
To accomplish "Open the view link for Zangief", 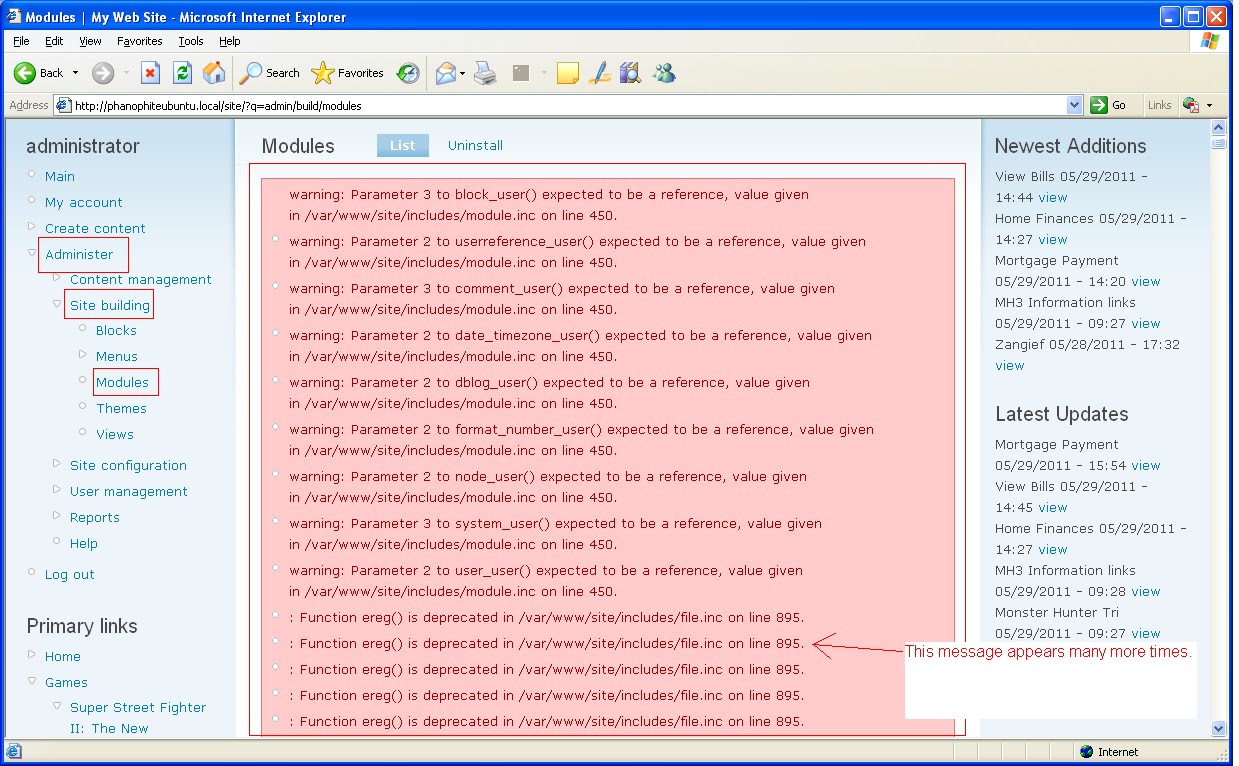I will tap(1009, 365).
